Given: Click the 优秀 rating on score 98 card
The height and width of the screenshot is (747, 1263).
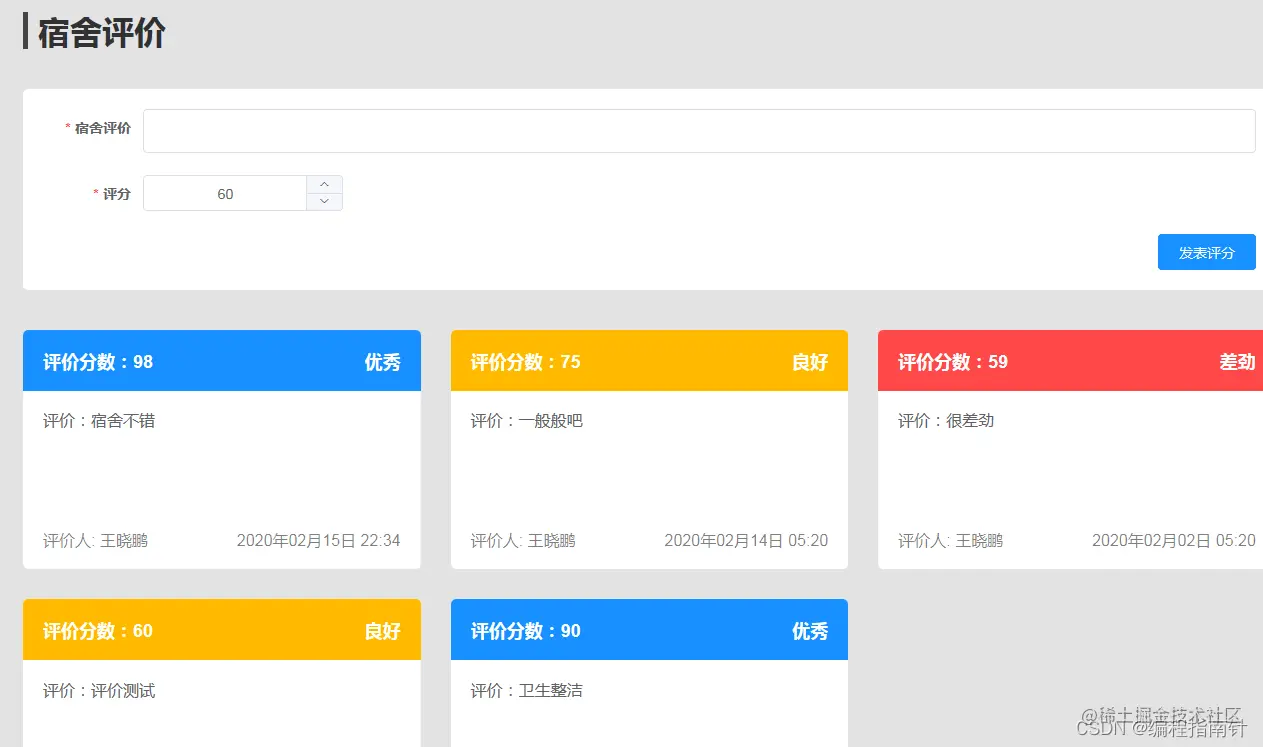Looking at the screenshot, I should coord(383,362).
